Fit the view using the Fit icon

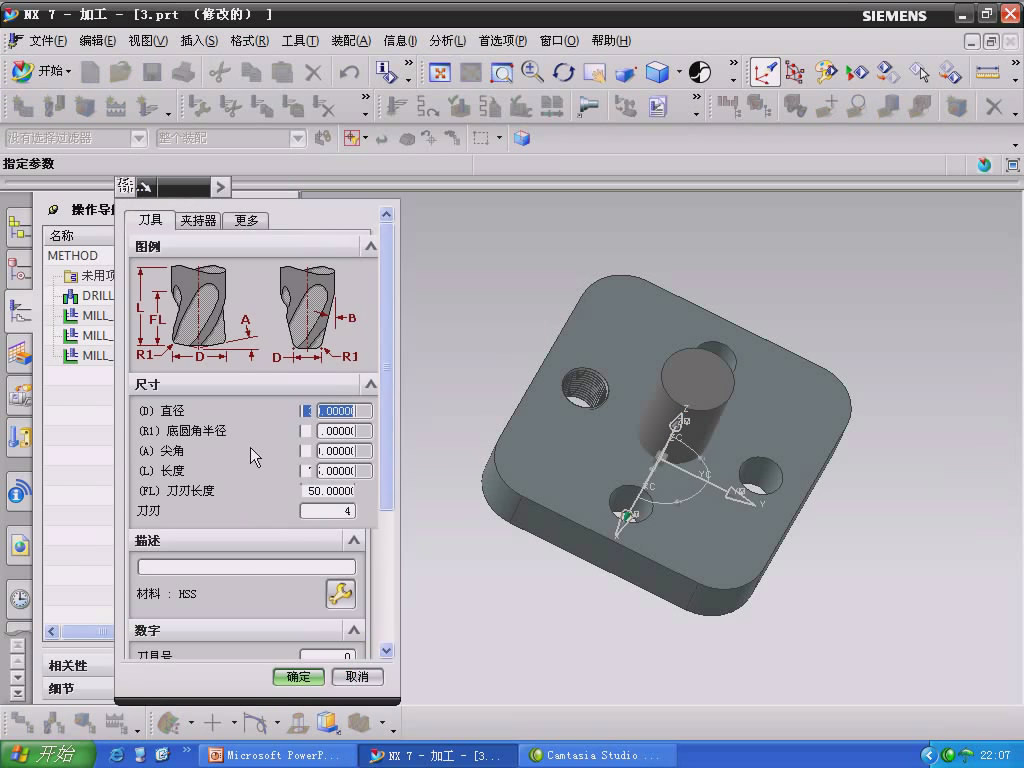pyautogui.click(x=440, y=72)
